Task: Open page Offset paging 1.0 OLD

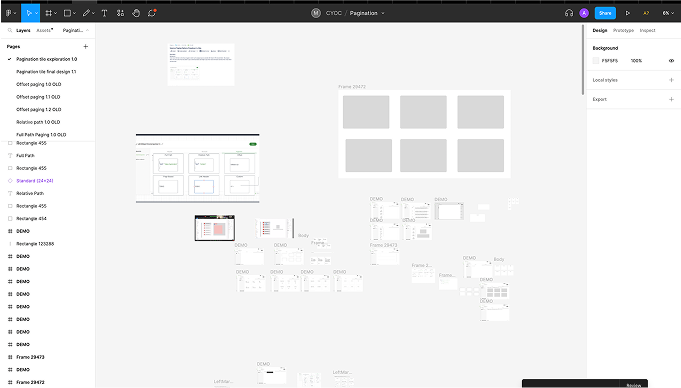Action: (39, 84)
